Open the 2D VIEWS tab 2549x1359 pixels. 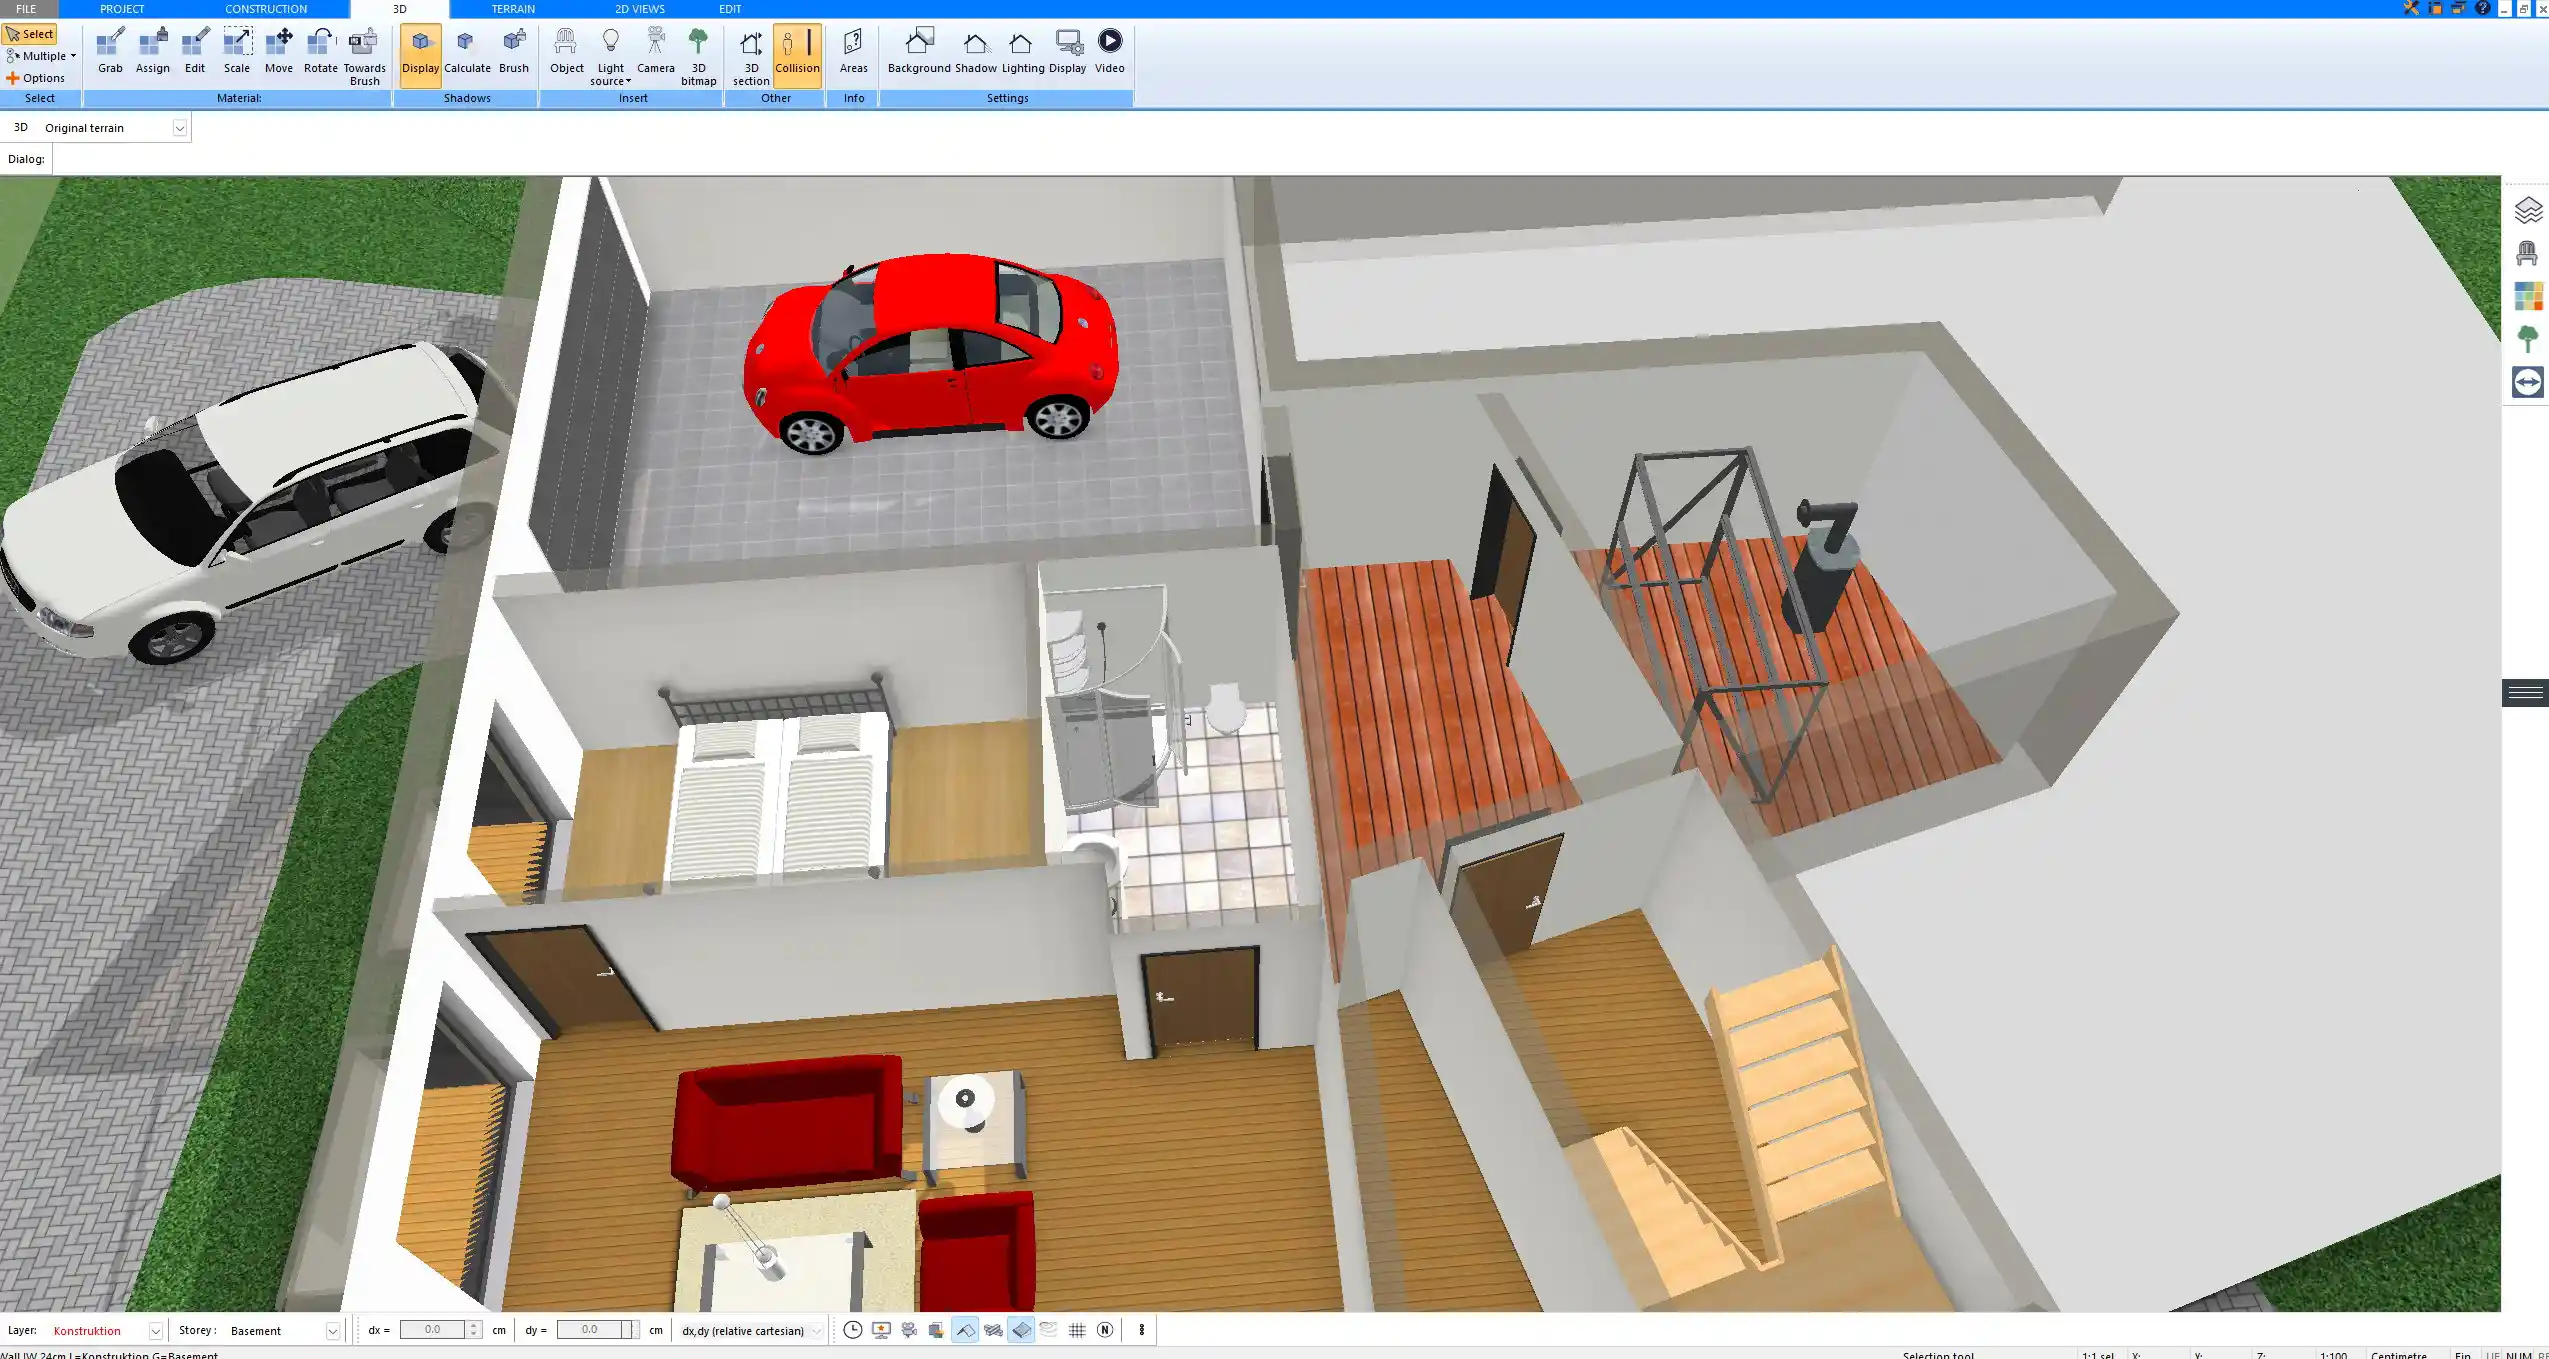pyautogui.click(x=640, y=9)
